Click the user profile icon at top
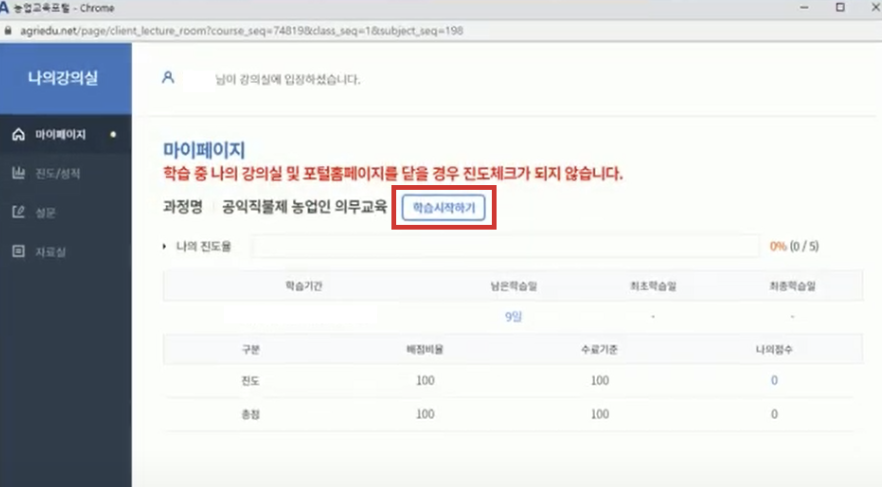 click(x=168, y=78)
